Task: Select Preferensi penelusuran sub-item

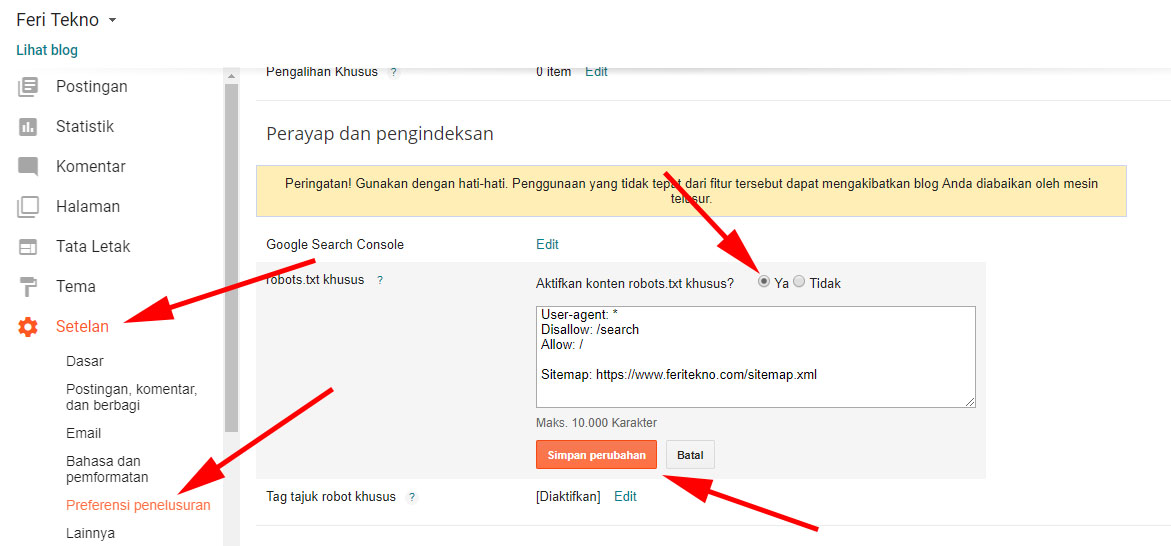Action: click(138, 505)
